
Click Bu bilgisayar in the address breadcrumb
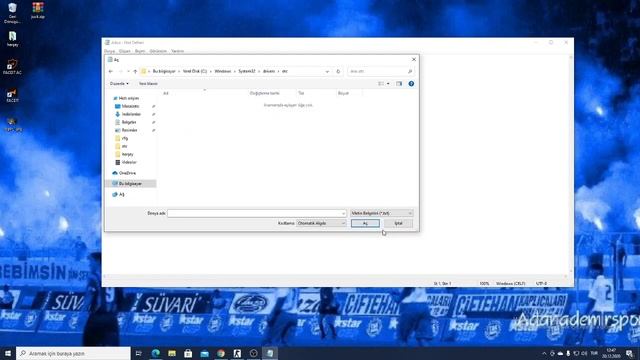click(x=164, y=71)
